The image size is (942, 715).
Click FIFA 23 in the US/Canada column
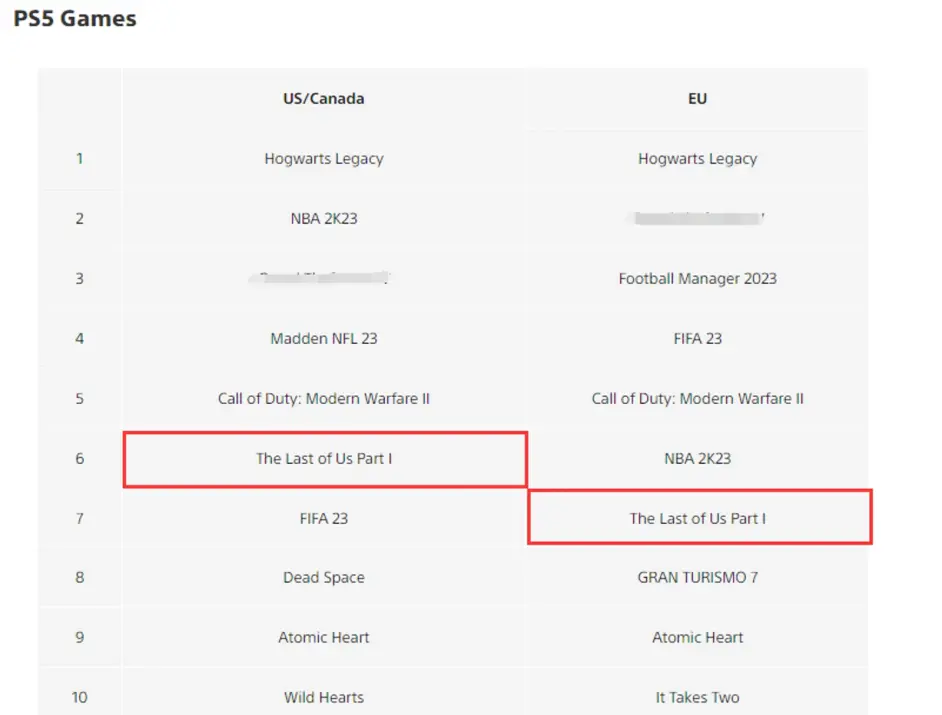[324, 518]
